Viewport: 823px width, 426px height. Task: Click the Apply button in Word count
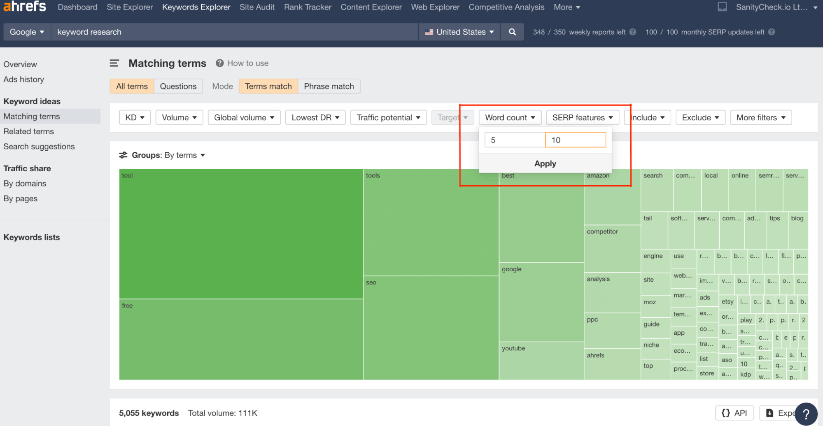point(545,163)
